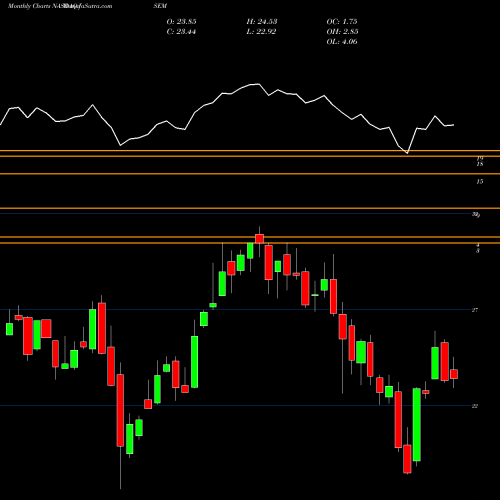The height and width of the screenshot is (500, 500).
Task: Click the "OC: 1.75" value
Action: click(342, 22)
